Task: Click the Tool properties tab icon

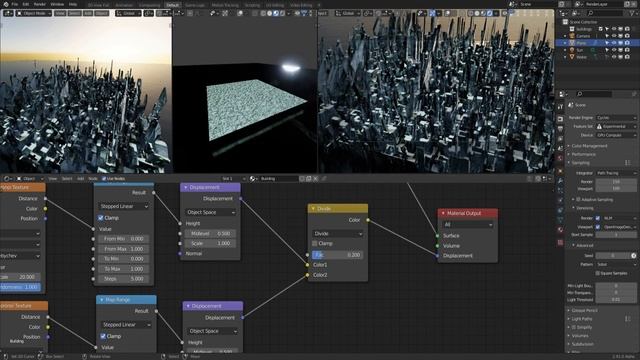Action: (560, 107)
